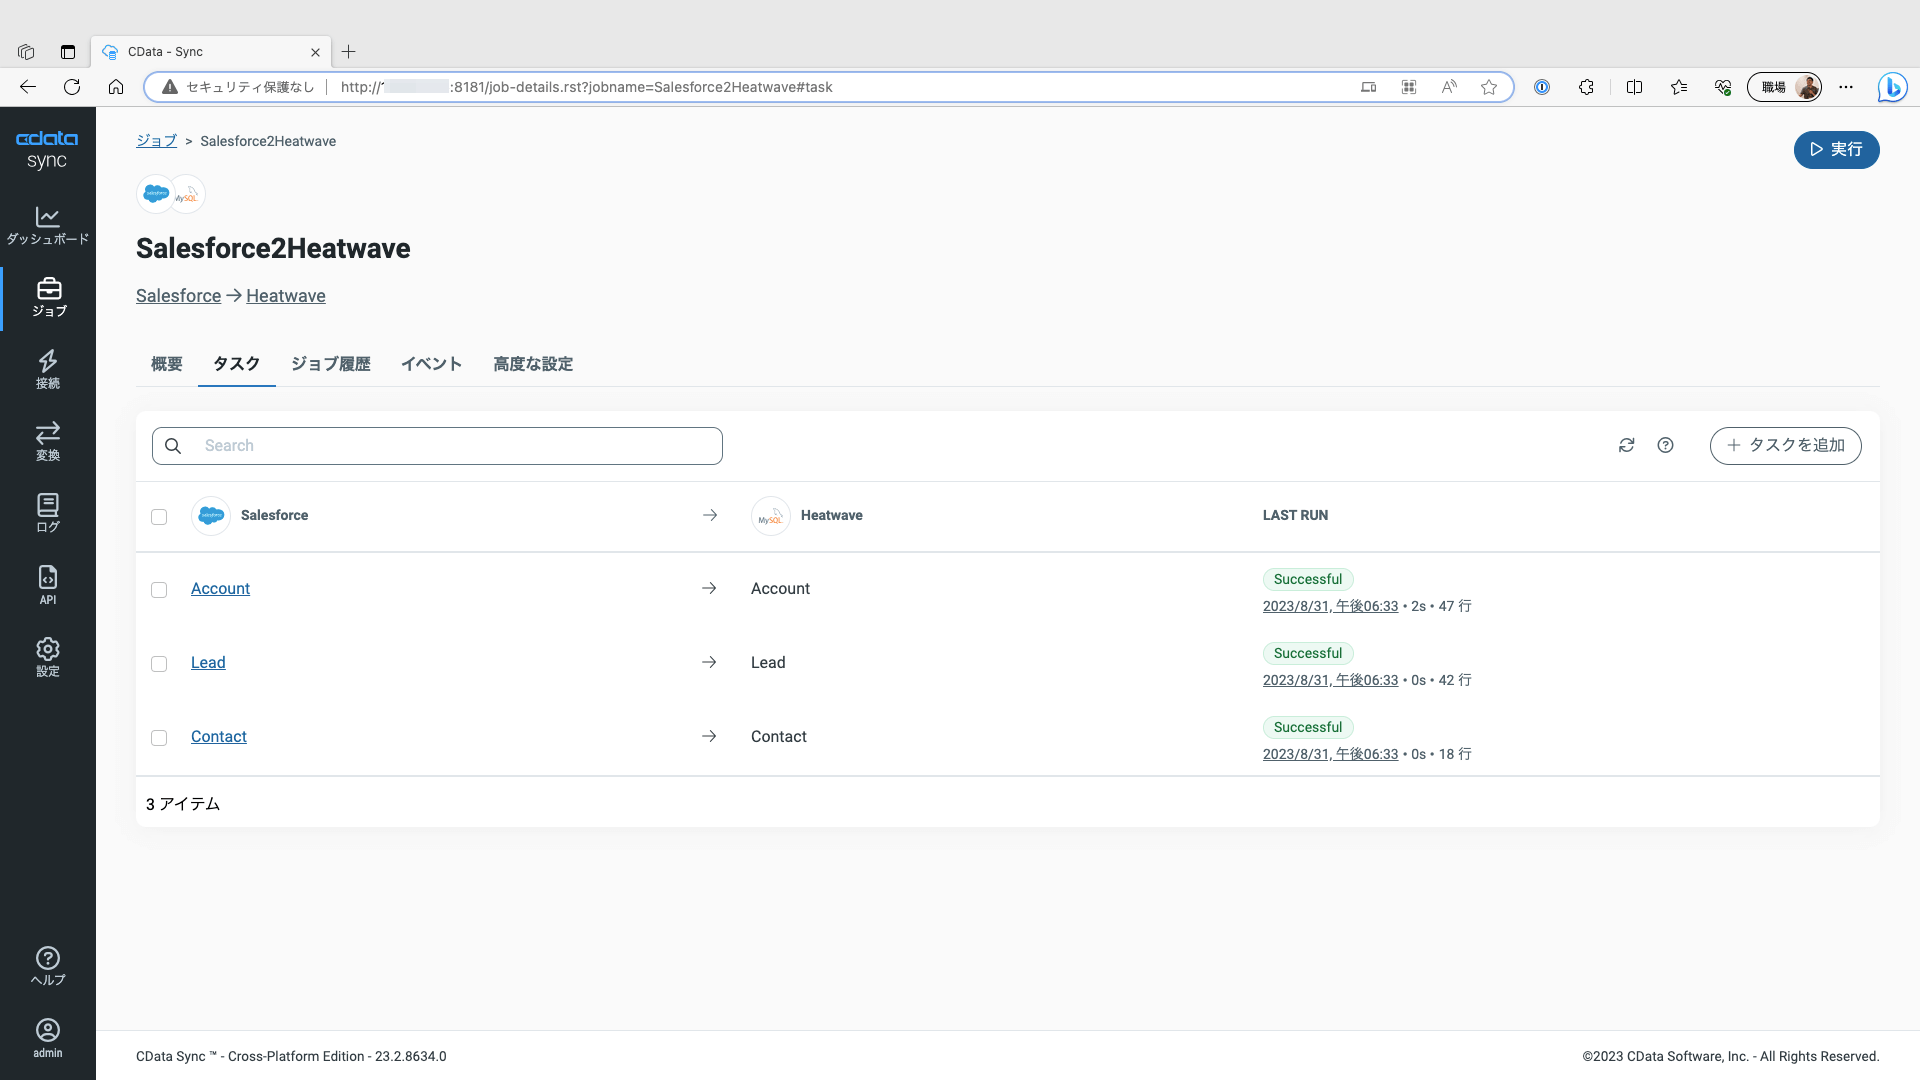Click the help question-mark icon near search

click(1665, 445)
